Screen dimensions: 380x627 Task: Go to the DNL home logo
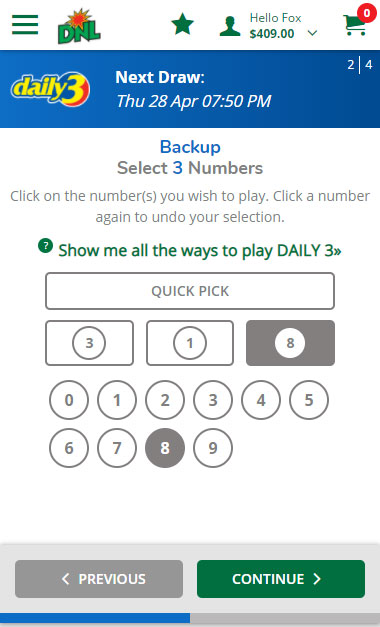(x=79, y=26)
